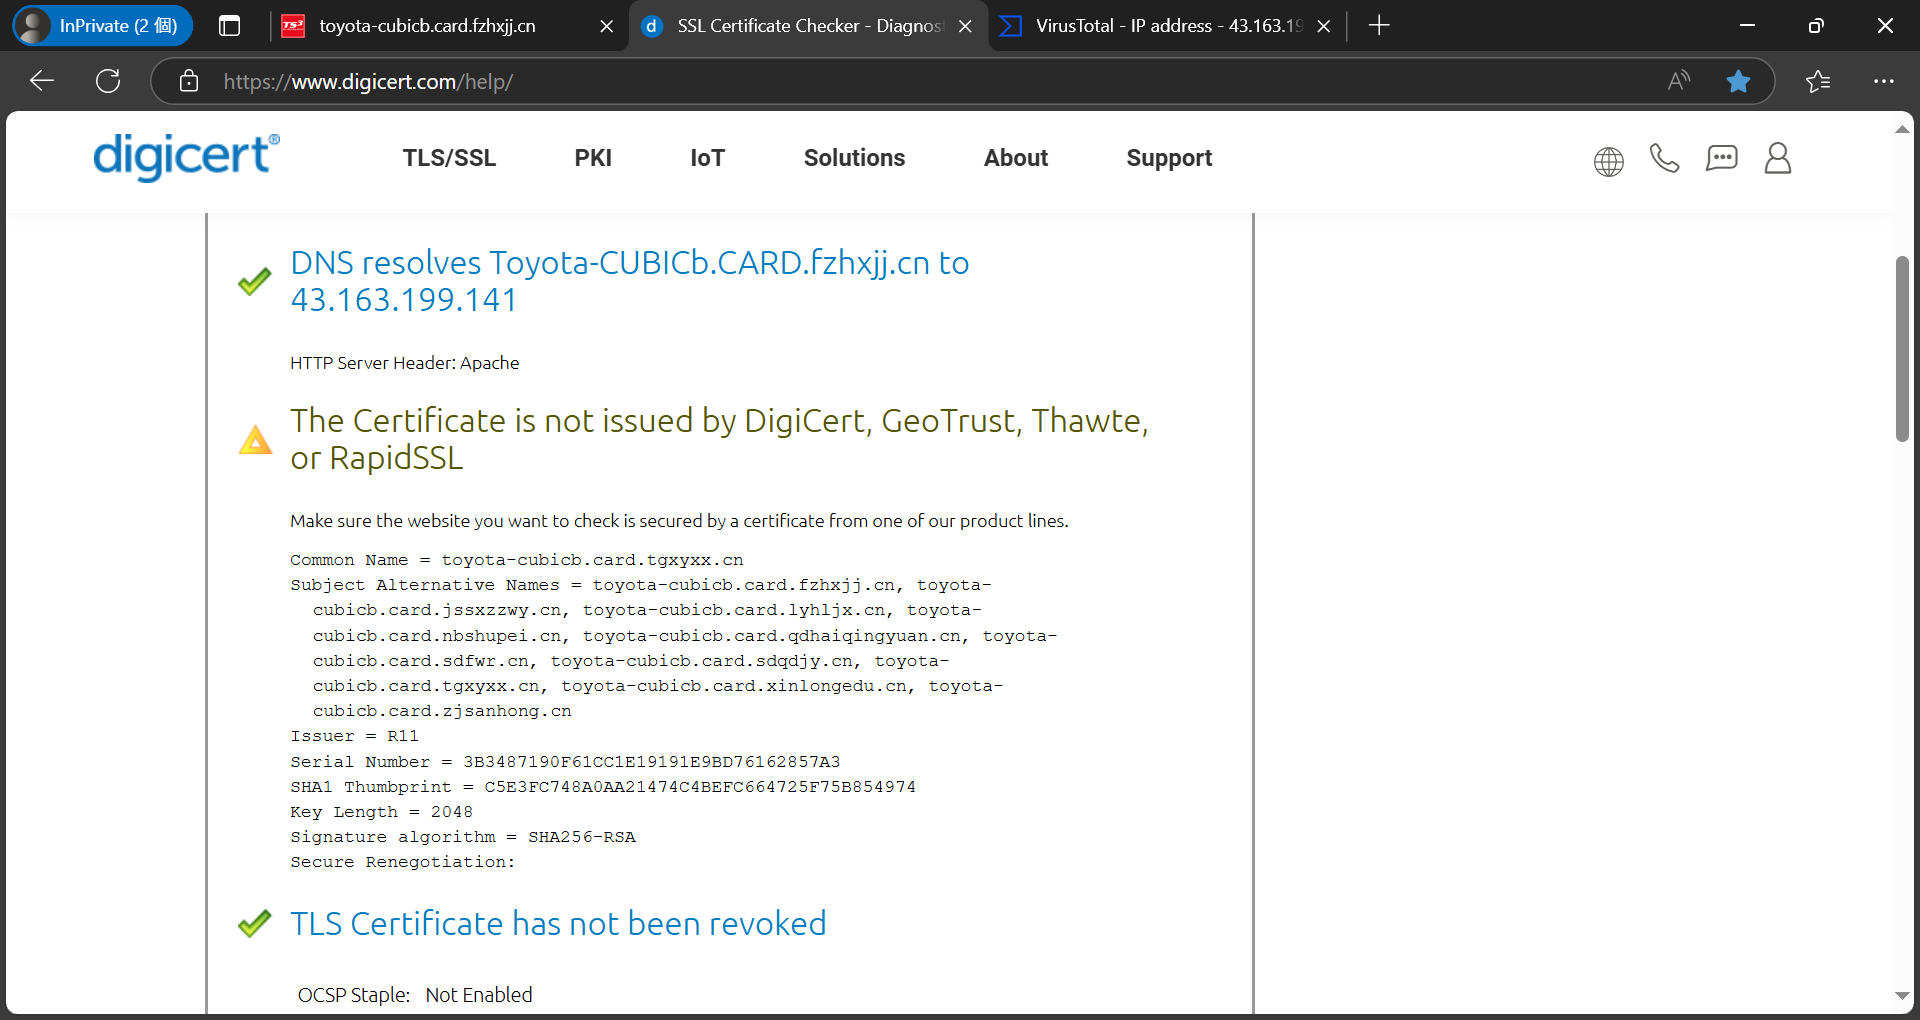
Task: Select the SSL Certificate Checker tab
Action: pyautogui.click(x=808, y=26)
